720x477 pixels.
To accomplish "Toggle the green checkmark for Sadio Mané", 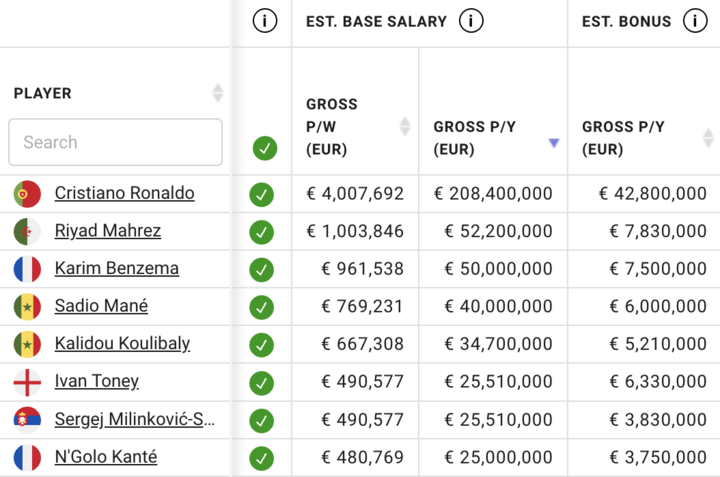I will (x=262, y=306).
